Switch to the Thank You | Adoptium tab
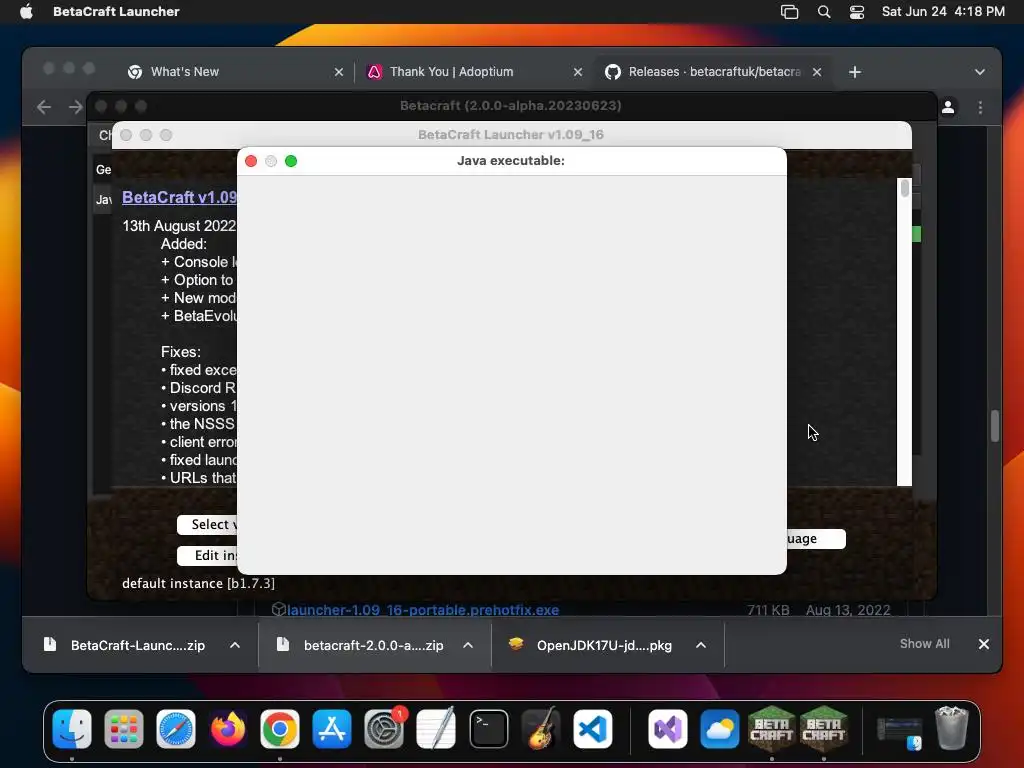This screenshot has width=1024, height=768. [451, 72]
